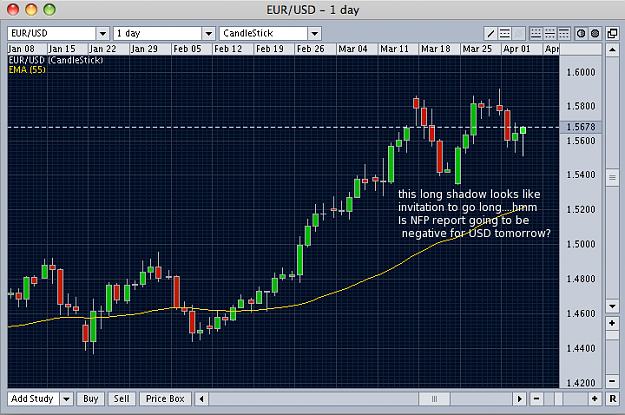This screenshot has width=625, height=415.
Task: Zoom out horizontally with bottom minus button
Action: (537, 399)
